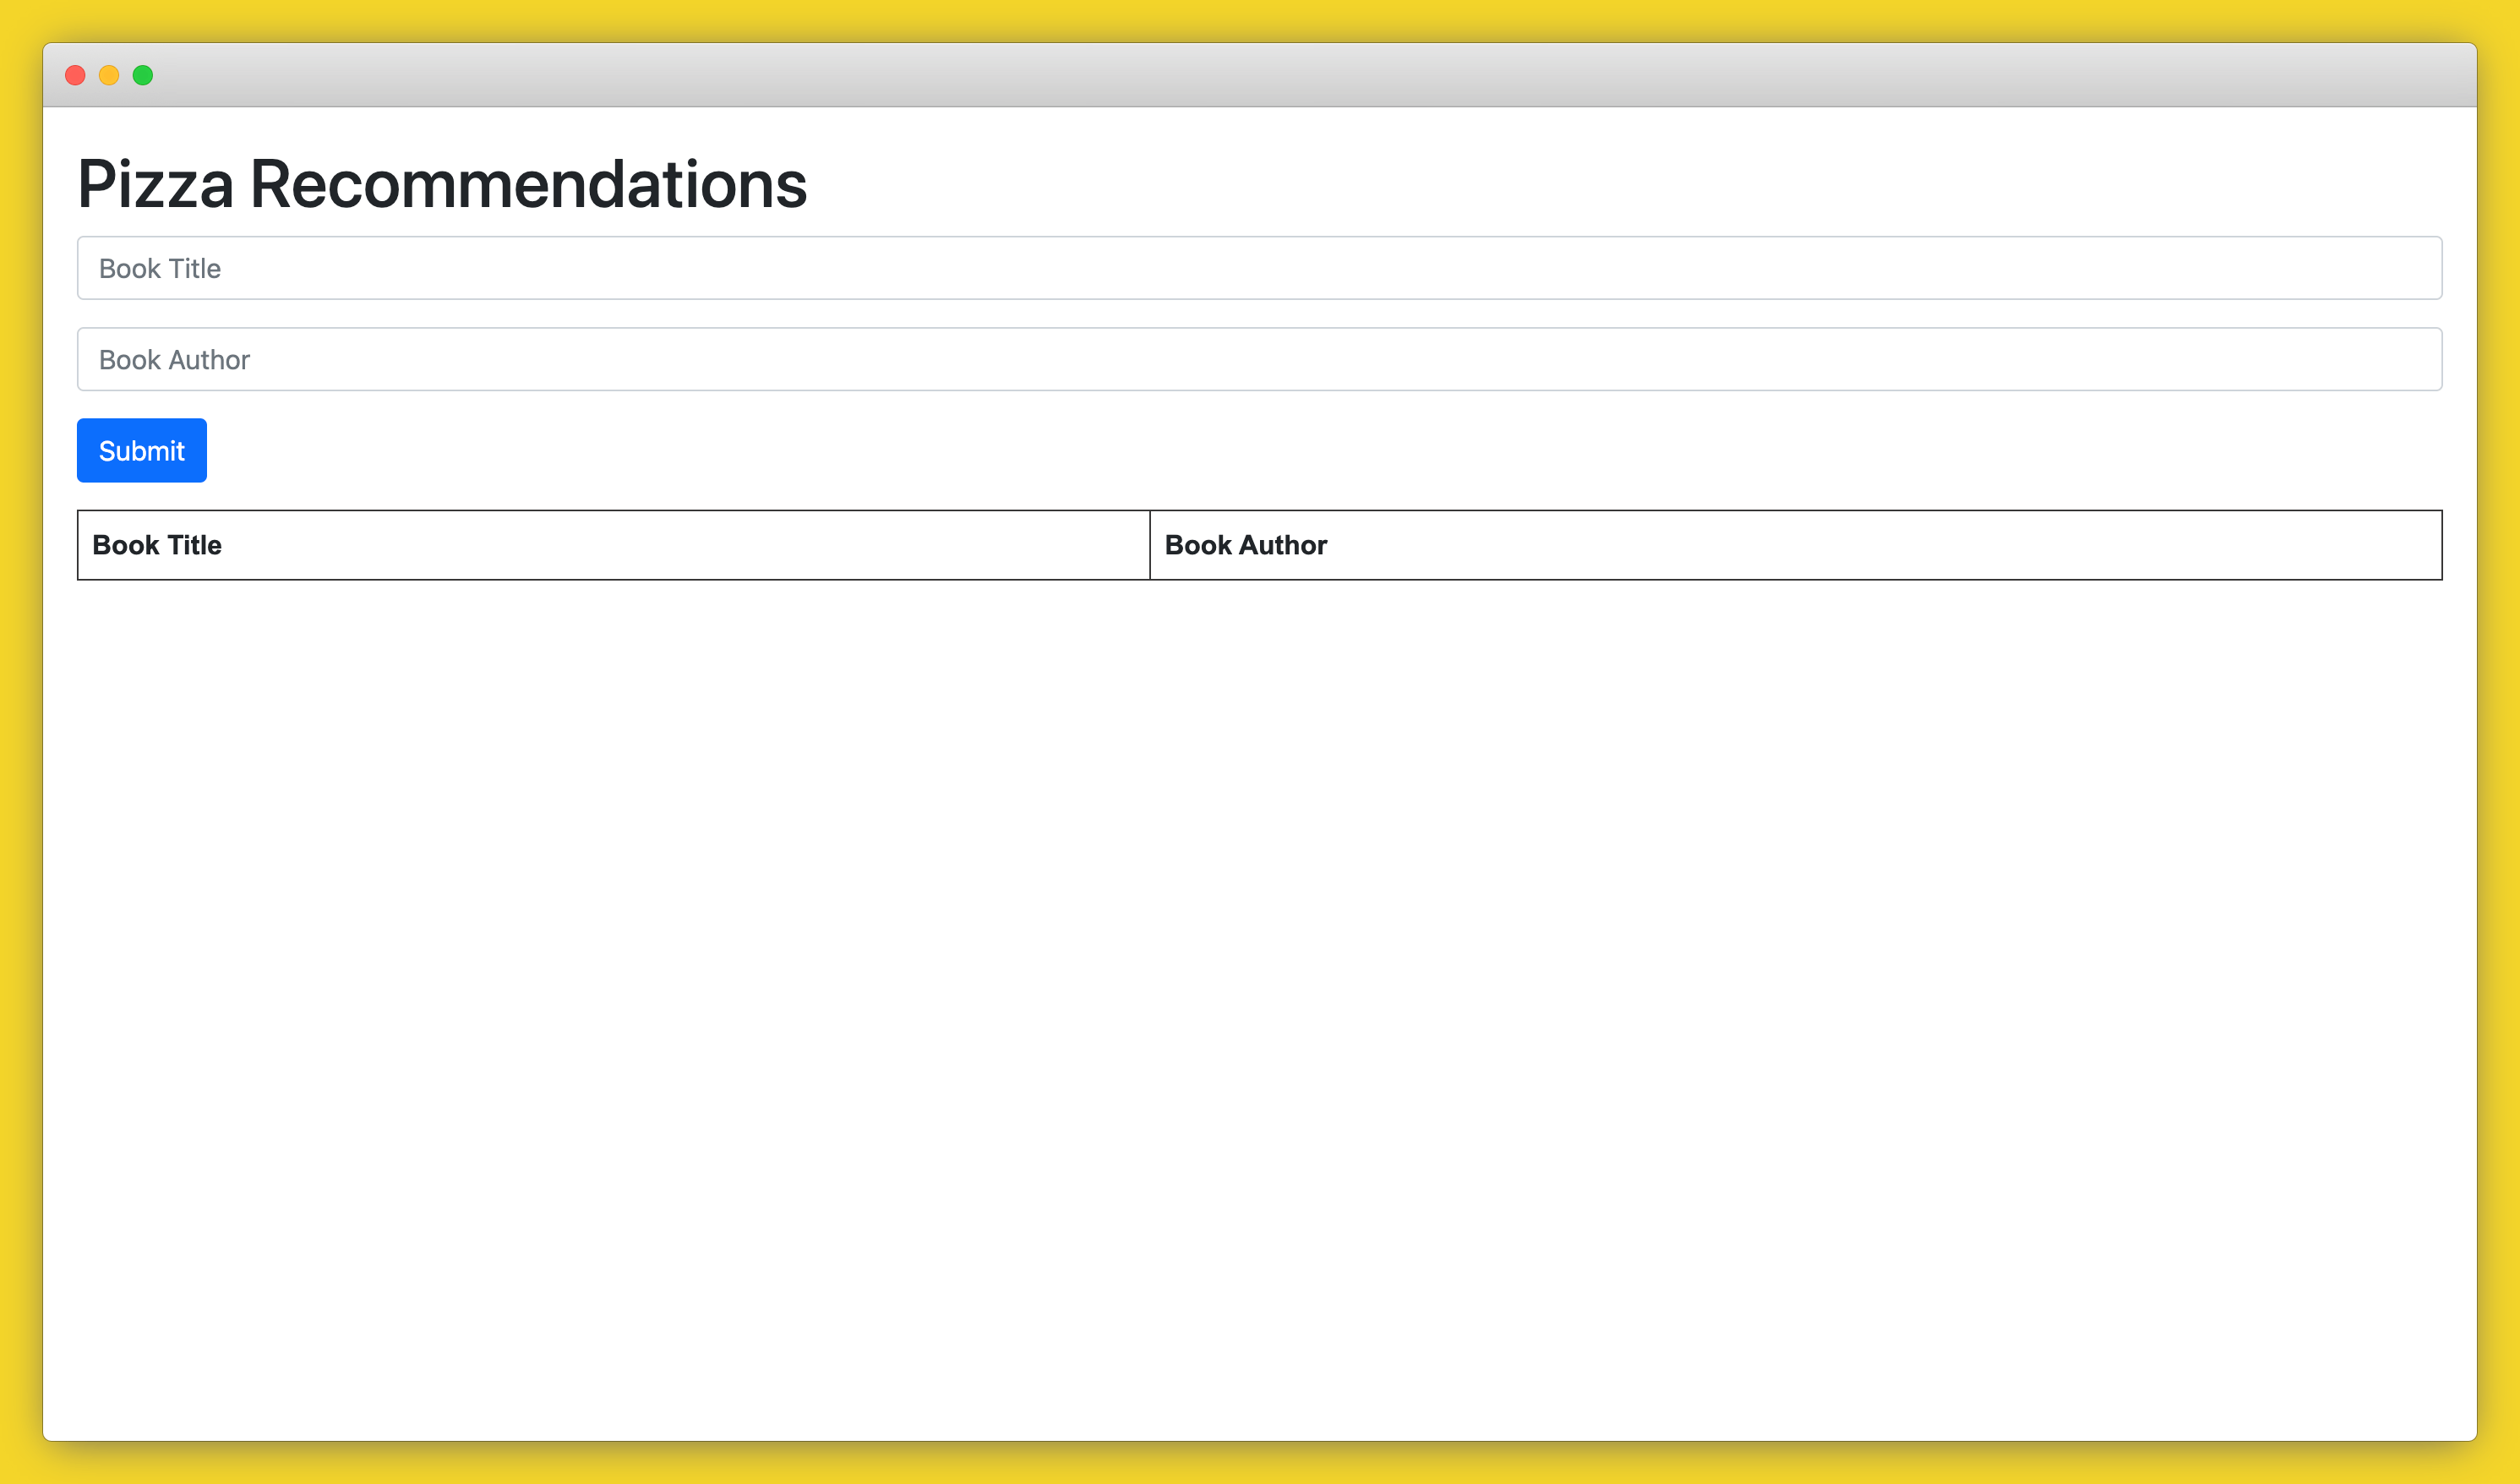Screen dimensions: 2520x1484
Task: Click the window title bar
Action: click(x=1260, y=75)
